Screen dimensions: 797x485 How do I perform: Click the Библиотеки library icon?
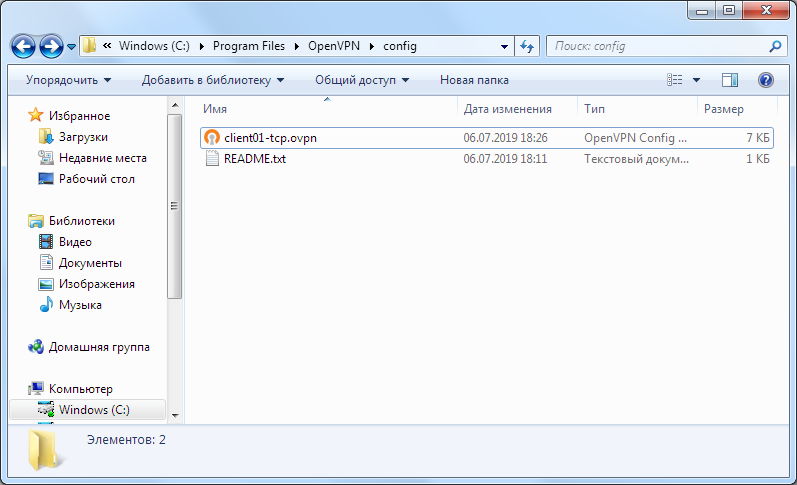[36, 221]
